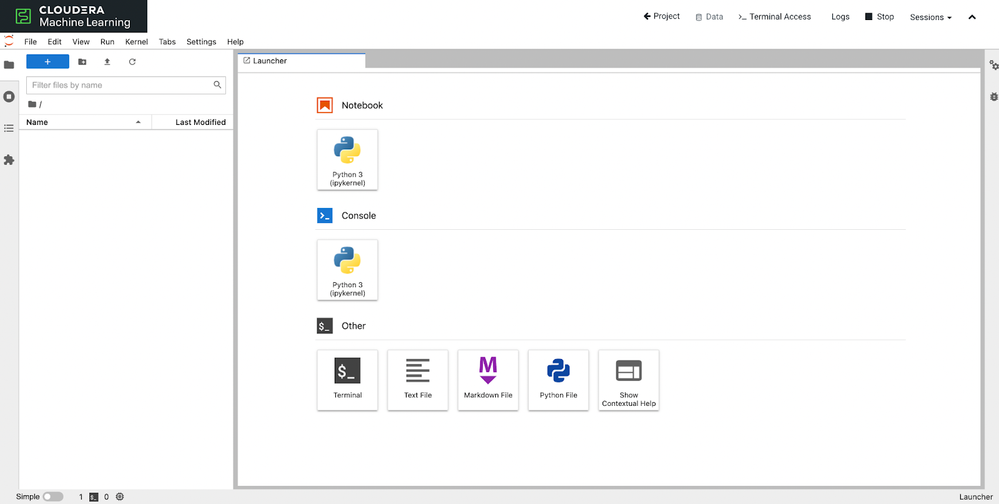Click the Cloudera Machine Learning logo
Screen dimensions: 999x504
(x=73, y=17)
